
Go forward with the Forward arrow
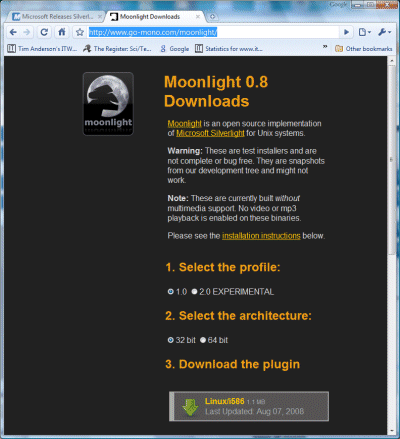[x=27, y=32]
